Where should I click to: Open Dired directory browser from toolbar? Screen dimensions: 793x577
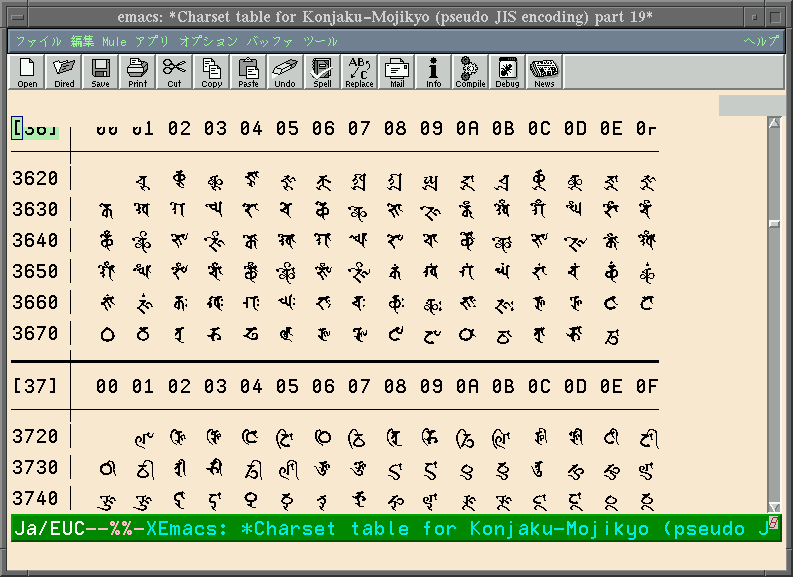64,72
